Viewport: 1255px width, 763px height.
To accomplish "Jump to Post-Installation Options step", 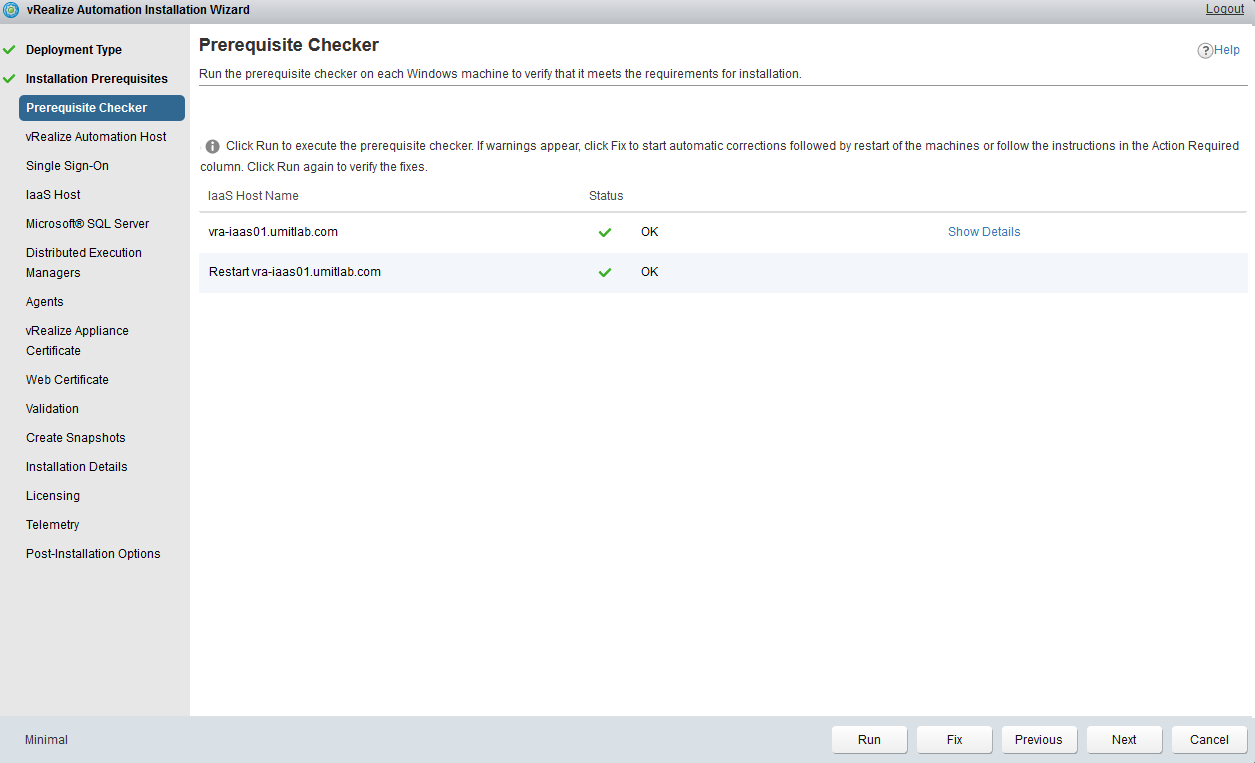I will click(93, 554).
